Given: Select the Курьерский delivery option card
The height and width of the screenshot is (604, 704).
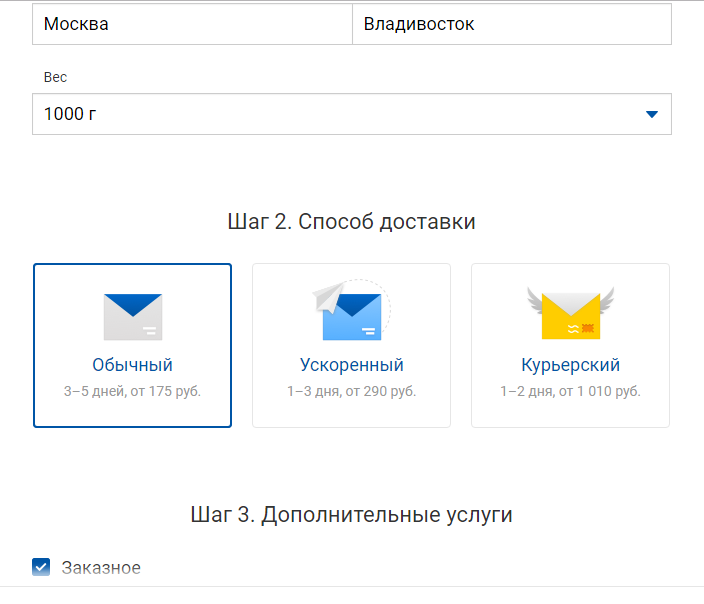Looking at the screenshot, I should pyautogui.click(x=570, y=345).
